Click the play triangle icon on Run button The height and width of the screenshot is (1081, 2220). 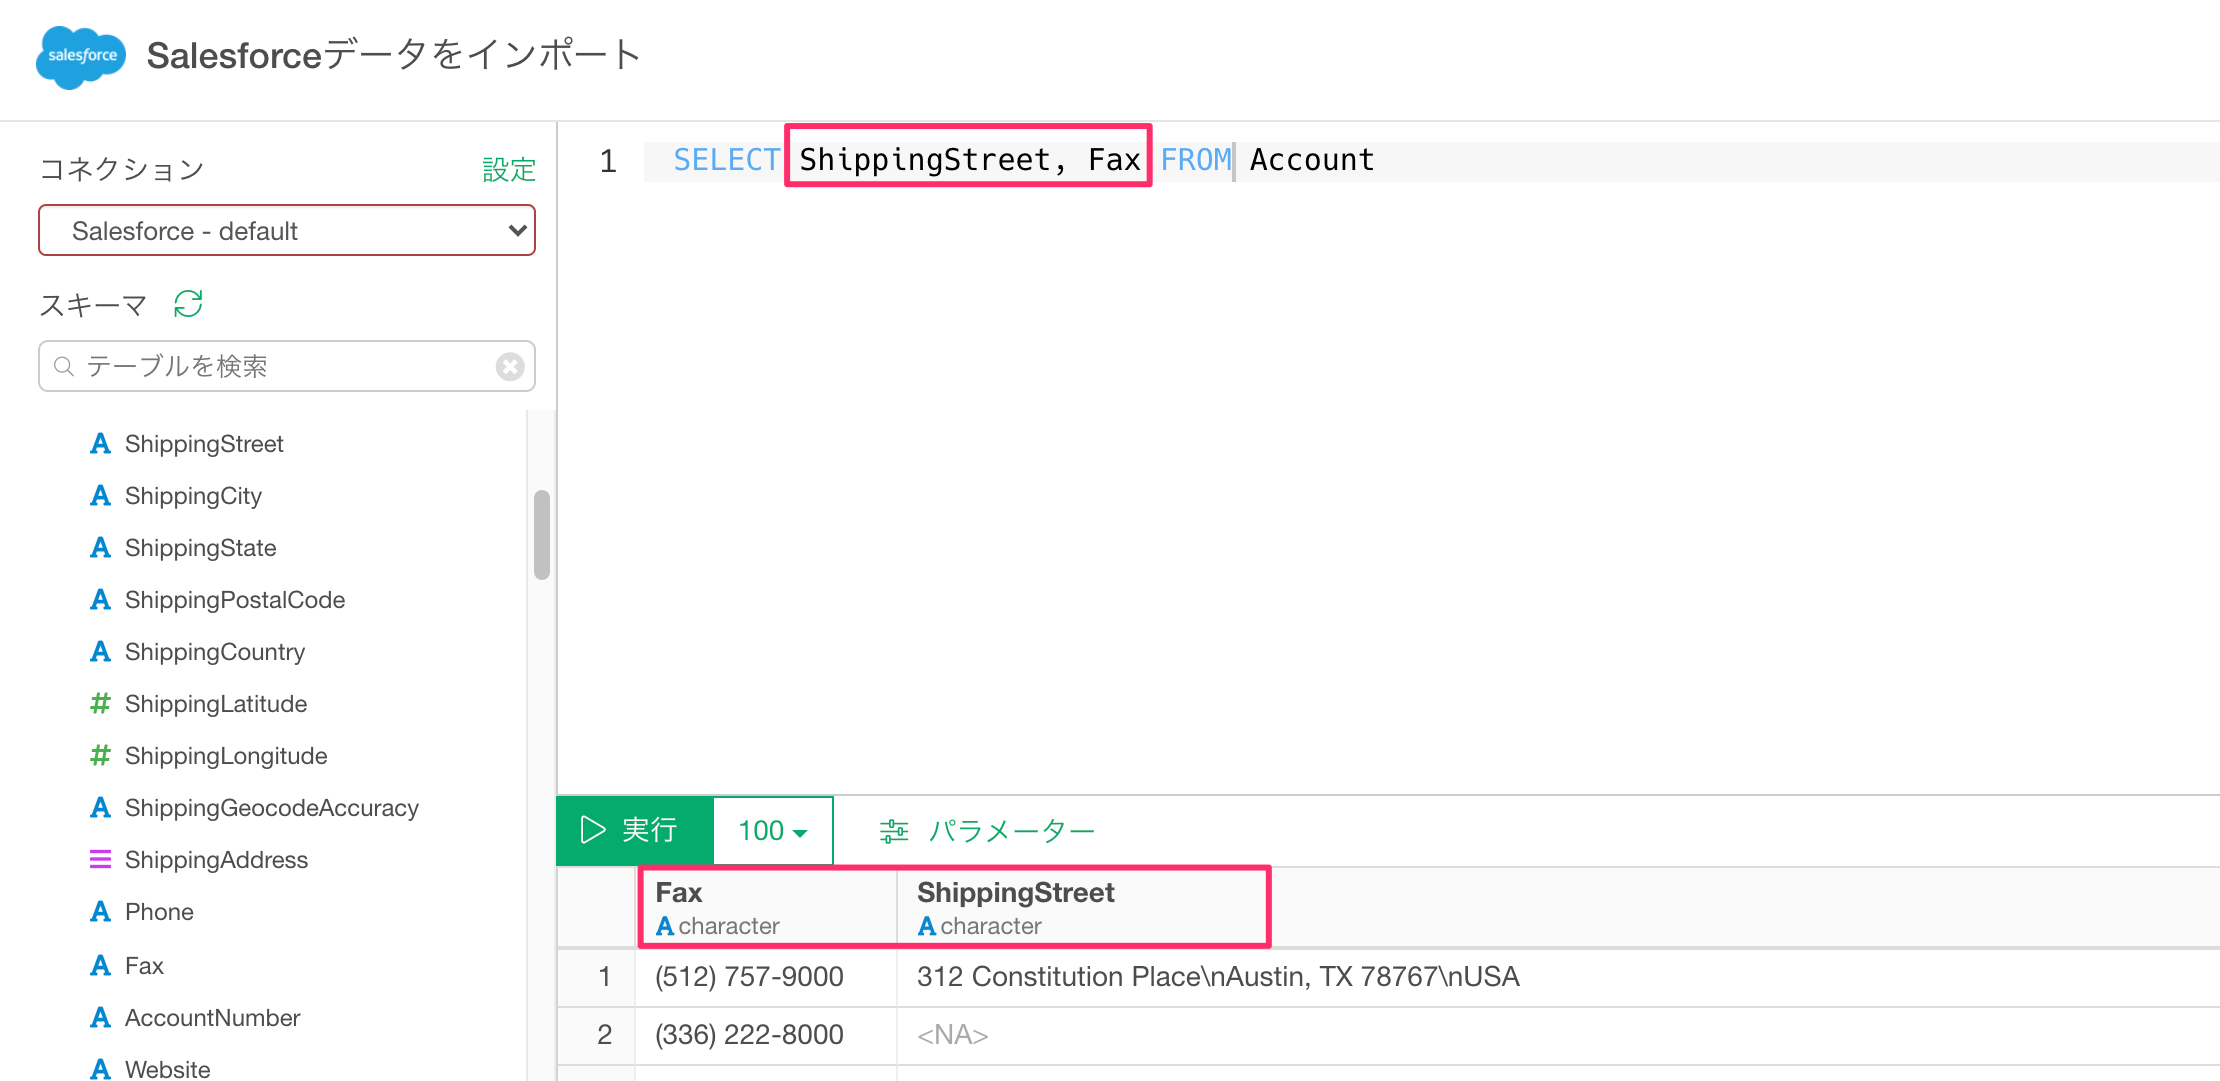[593, 830]
